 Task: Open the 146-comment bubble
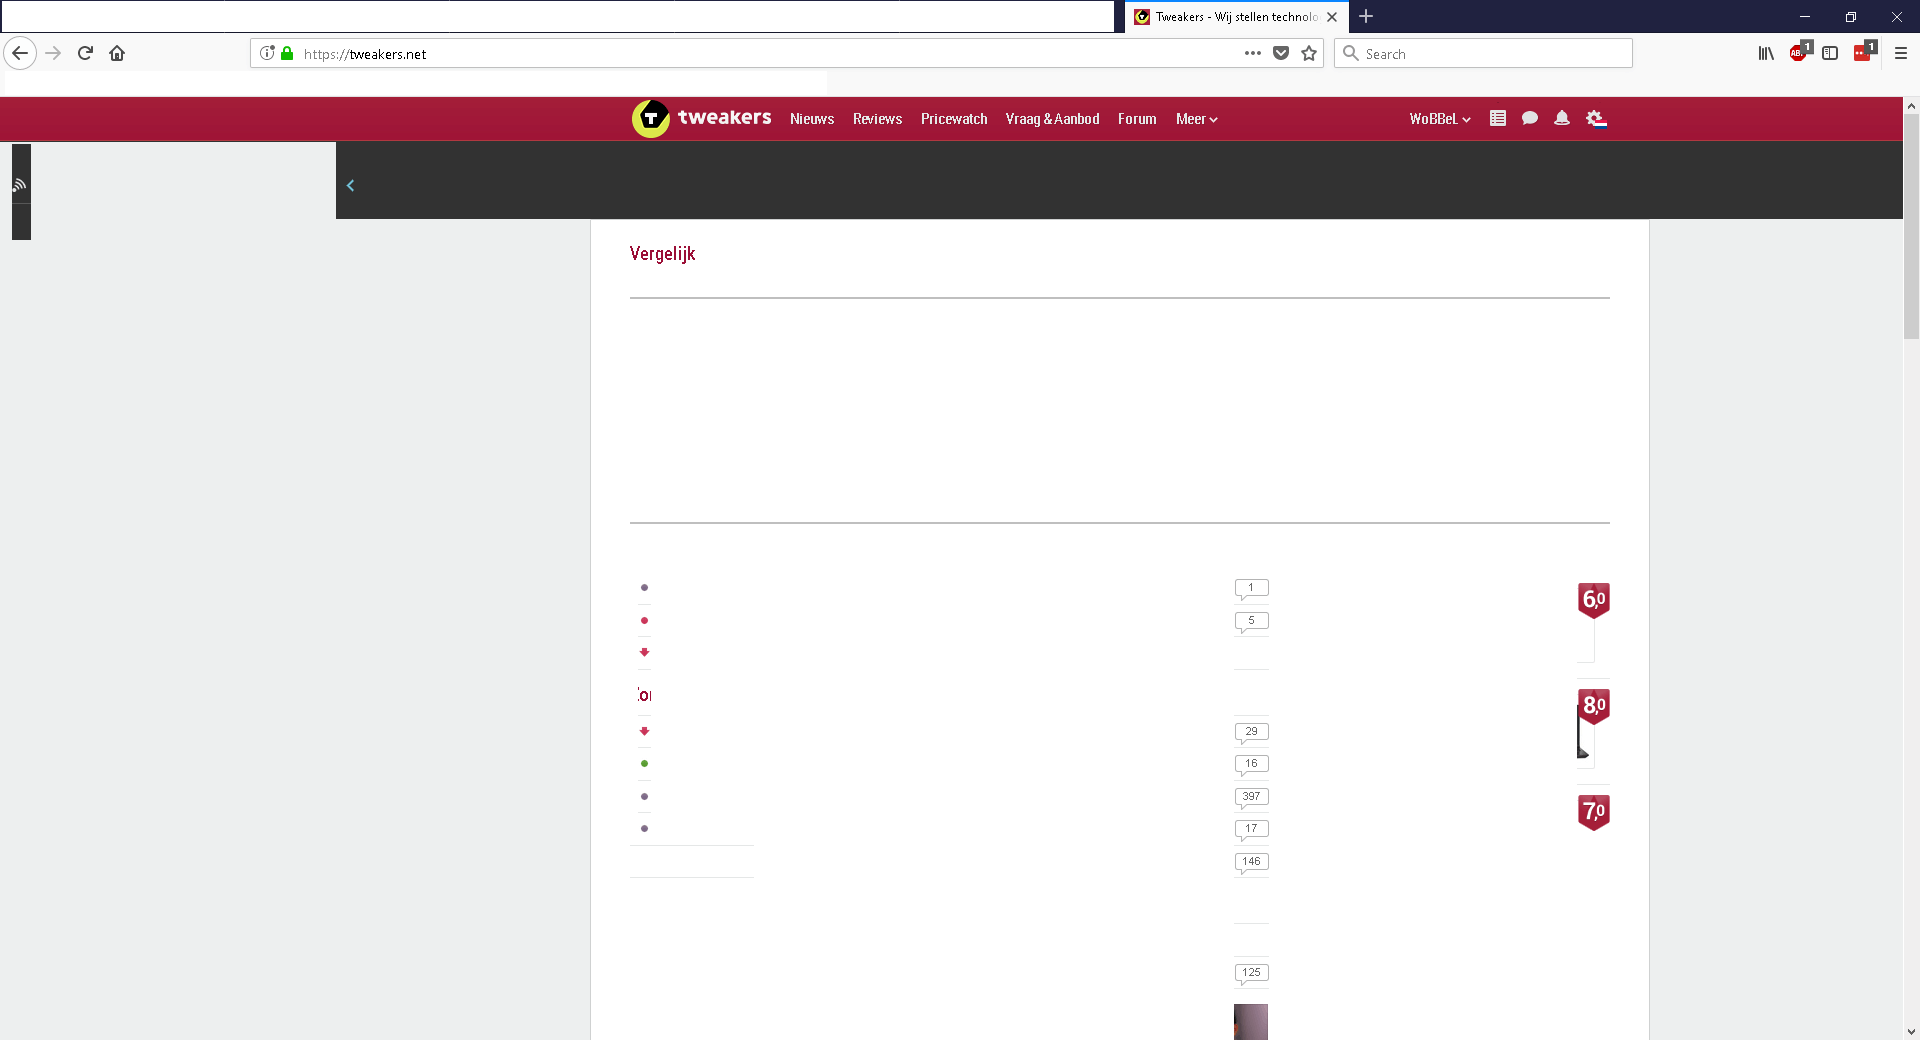1251,863
